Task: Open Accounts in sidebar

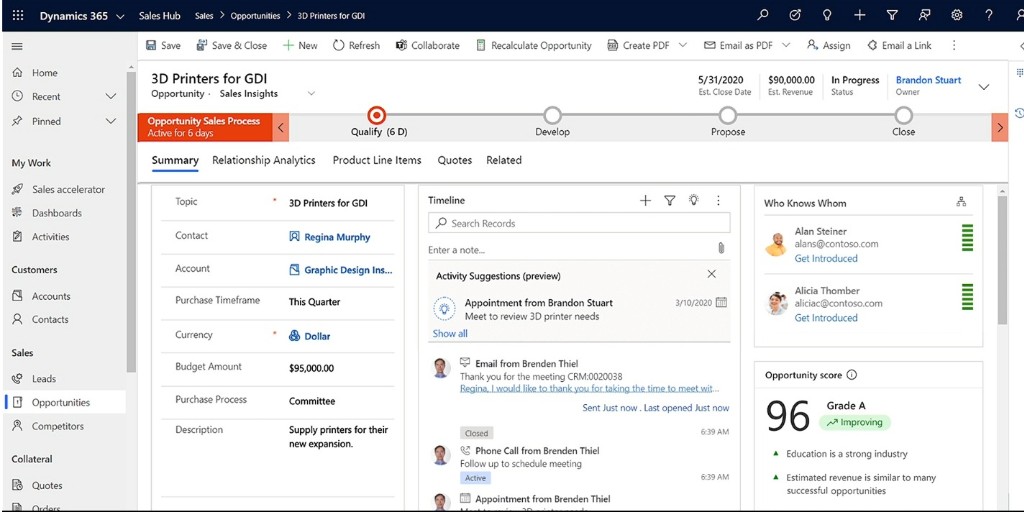Action: (51, 296)
